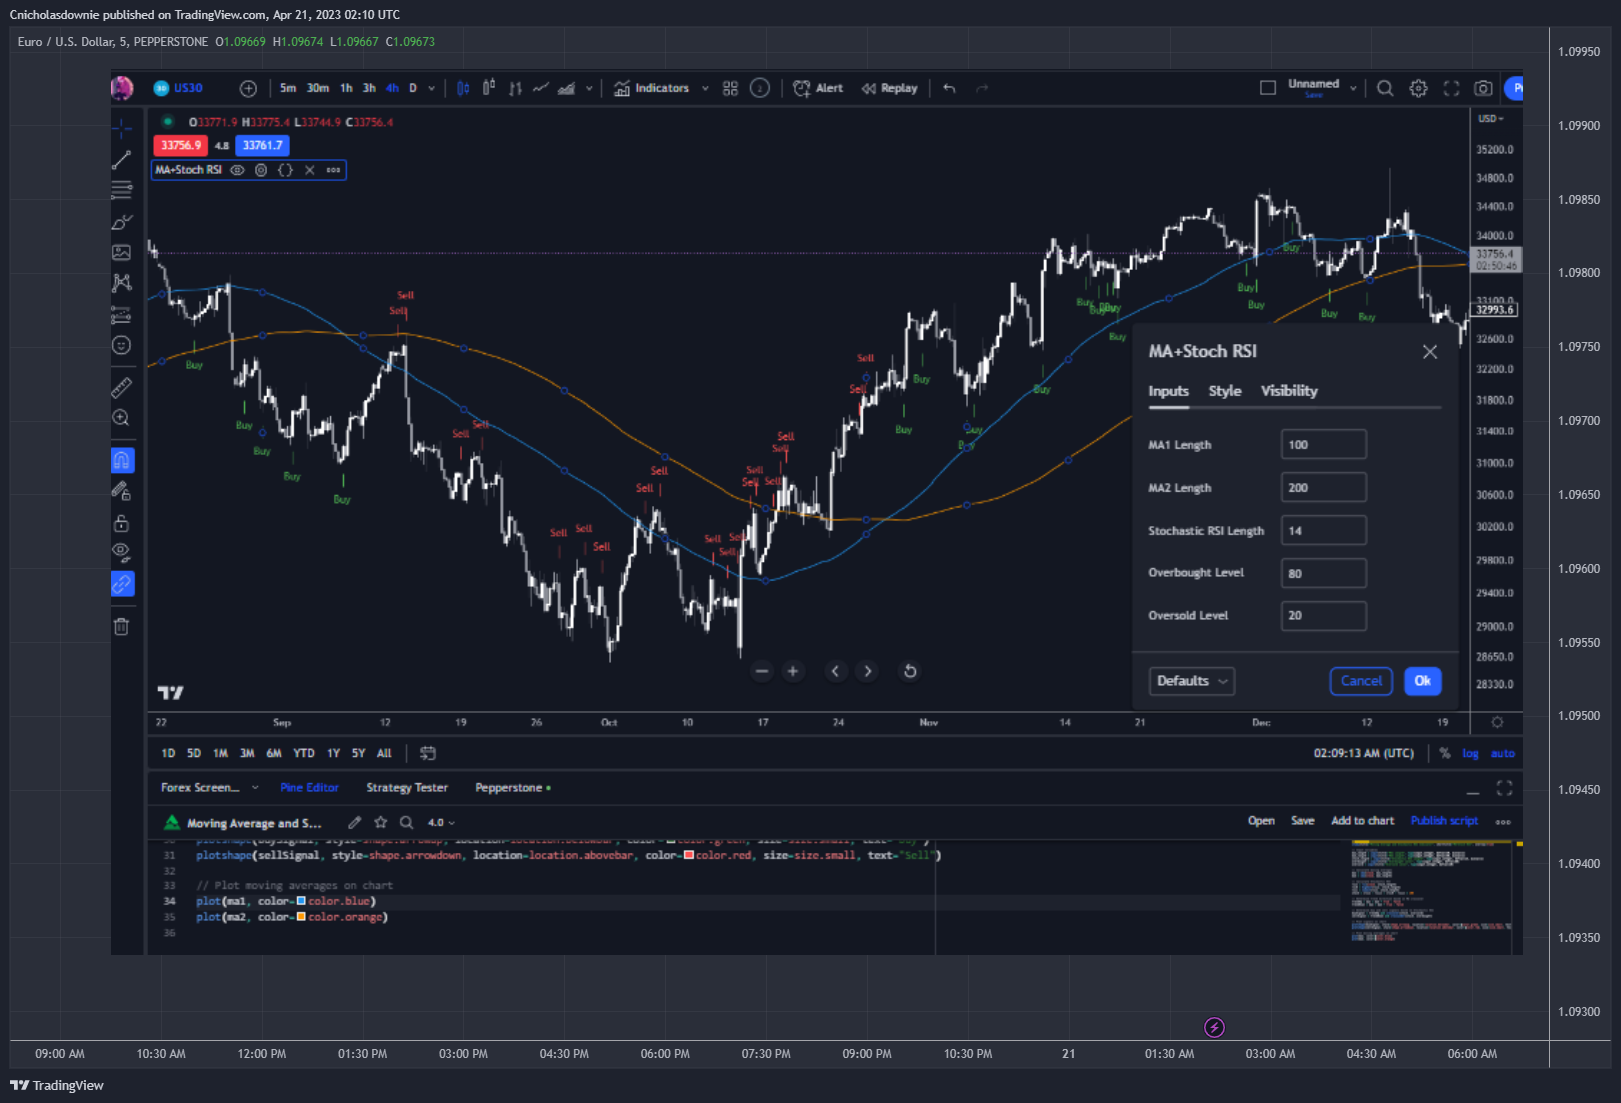Expand the timeframe interval dropdown arrow
Image resolution: width=1621 pixels, height=1103 pixels.
(x=432, y=88)
